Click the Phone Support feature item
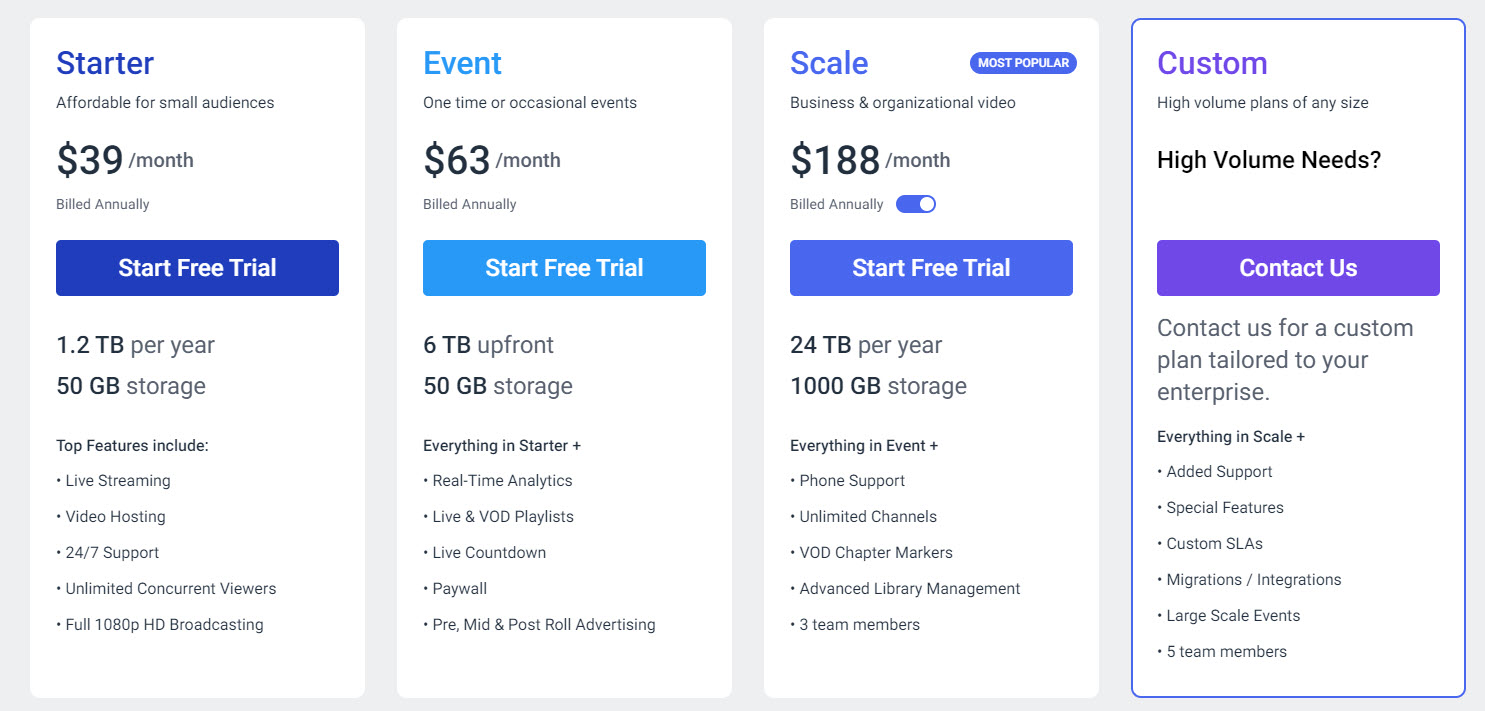The width and height of the screenshot is (1485, 711). point(852,481)
